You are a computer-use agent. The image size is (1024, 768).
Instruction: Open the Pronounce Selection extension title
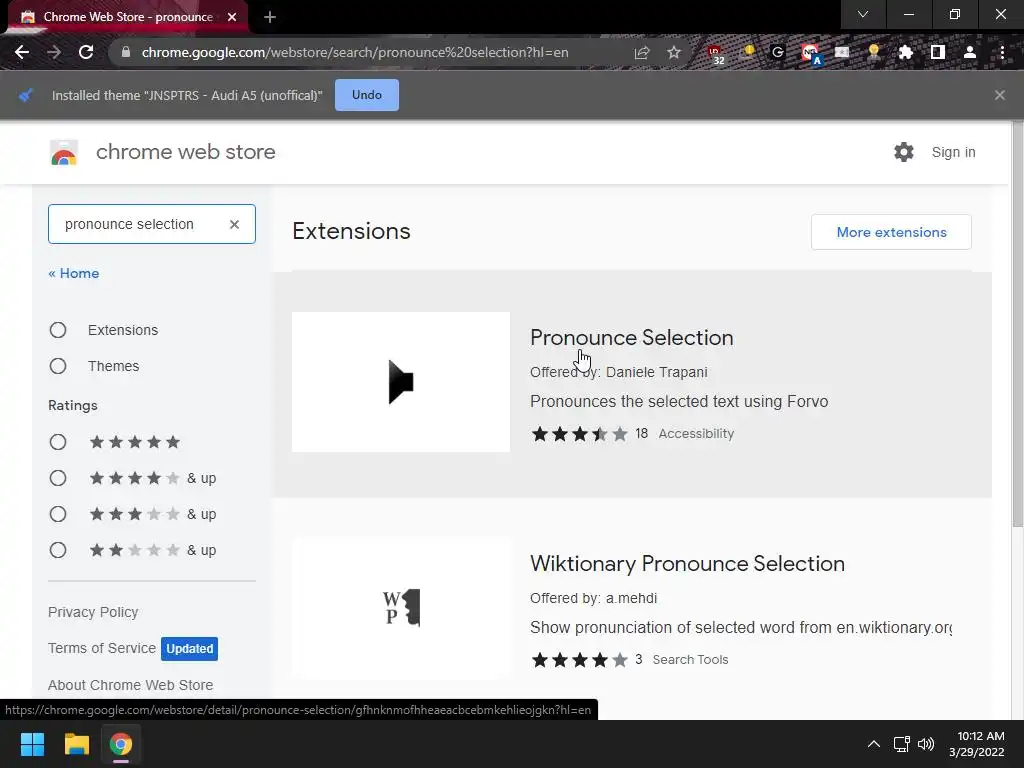pyautogui.click(x=632, y=338)
